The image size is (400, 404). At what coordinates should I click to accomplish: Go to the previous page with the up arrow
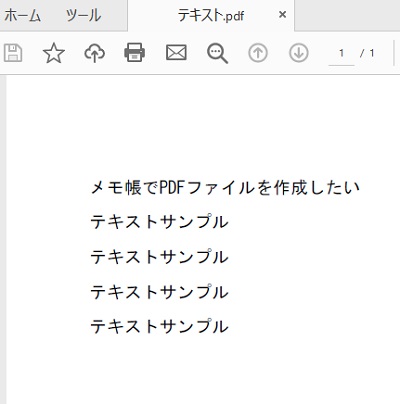tap(258, 53)
